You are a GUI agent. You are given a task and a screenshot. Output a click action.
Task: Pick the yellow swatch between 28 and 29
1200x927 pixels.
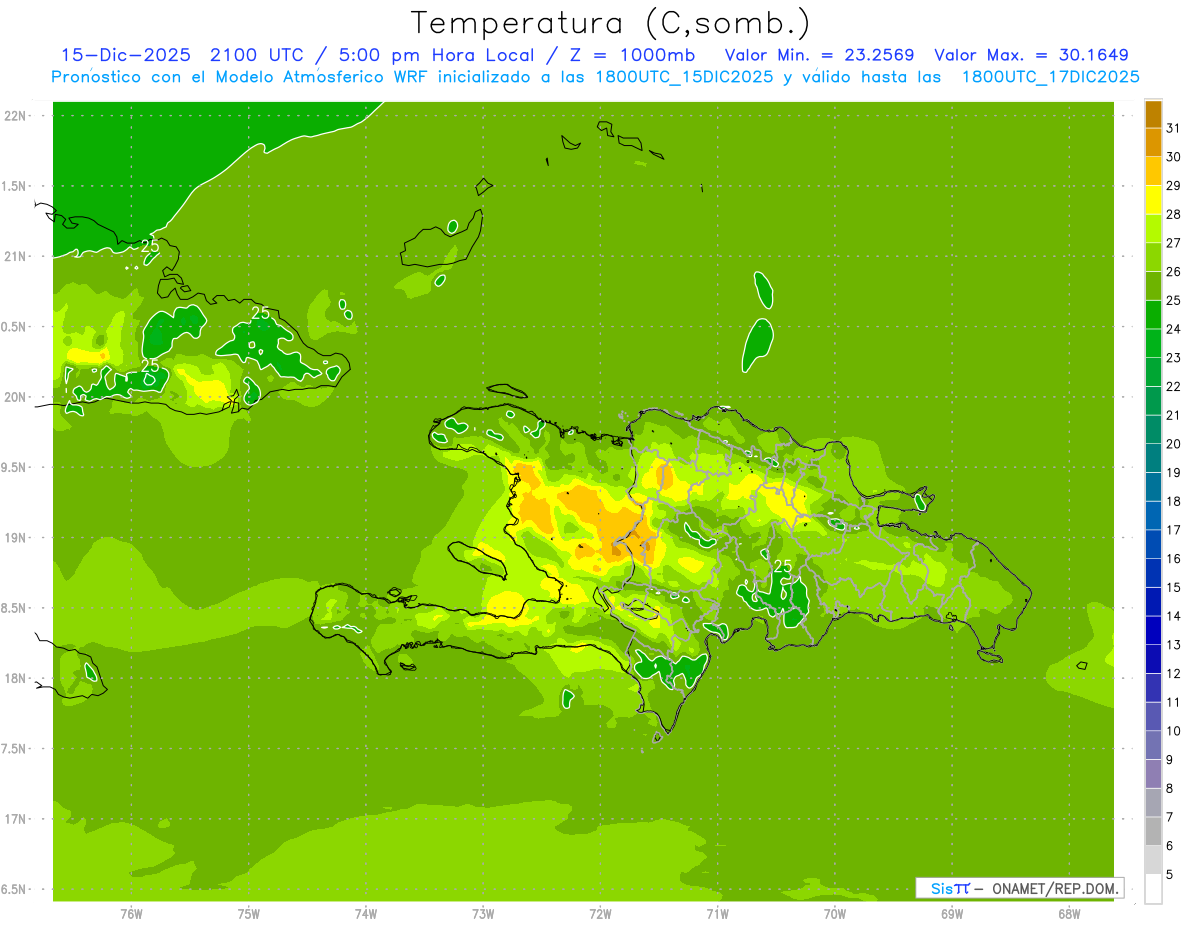(x=1153, y=200)
